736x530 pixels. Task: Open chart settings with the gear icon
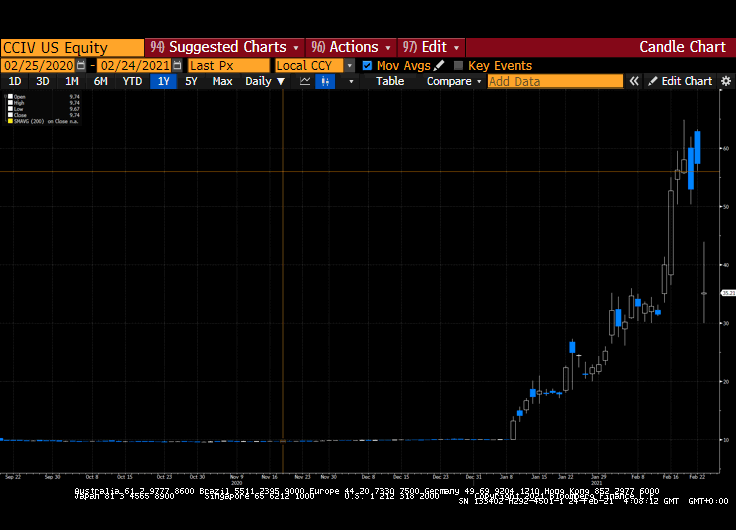[x=726, y=81]
